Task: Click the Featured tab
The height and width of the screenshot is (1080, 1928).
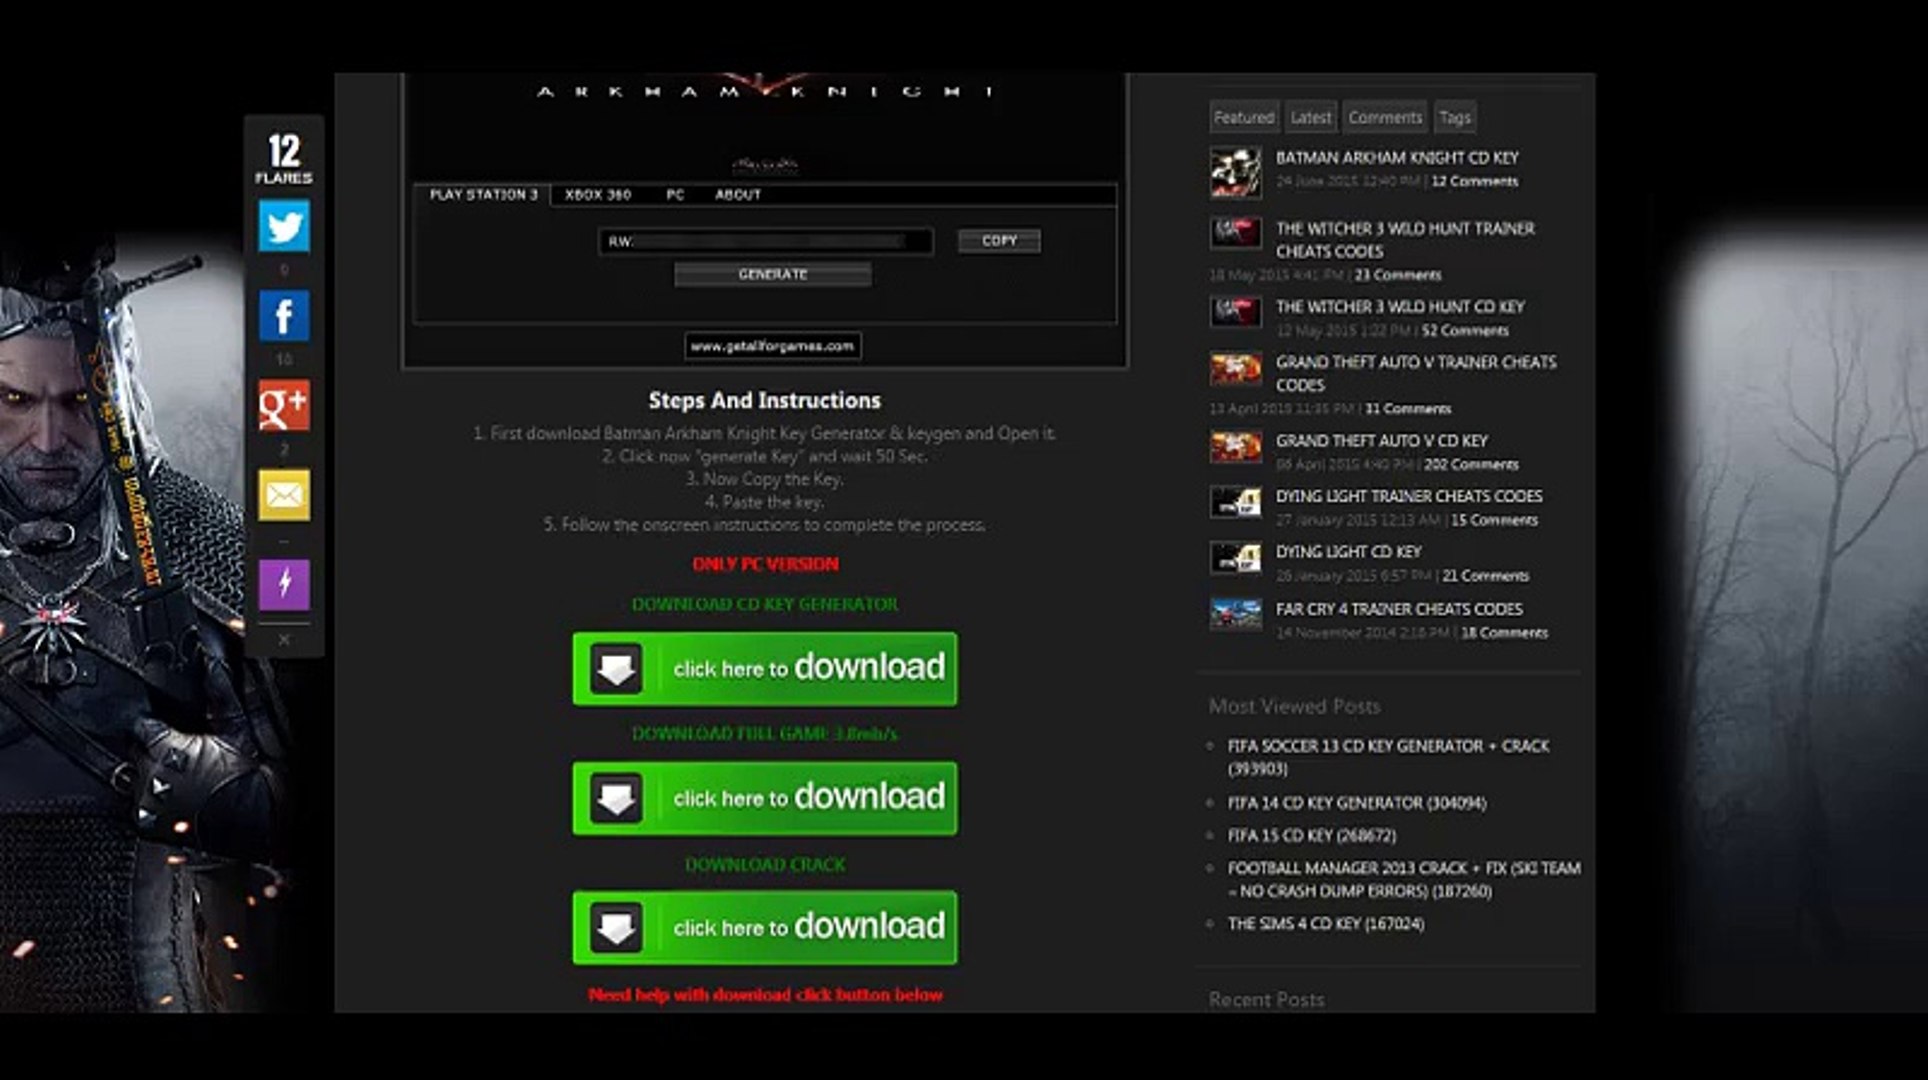Action: tap(1243, 117)
